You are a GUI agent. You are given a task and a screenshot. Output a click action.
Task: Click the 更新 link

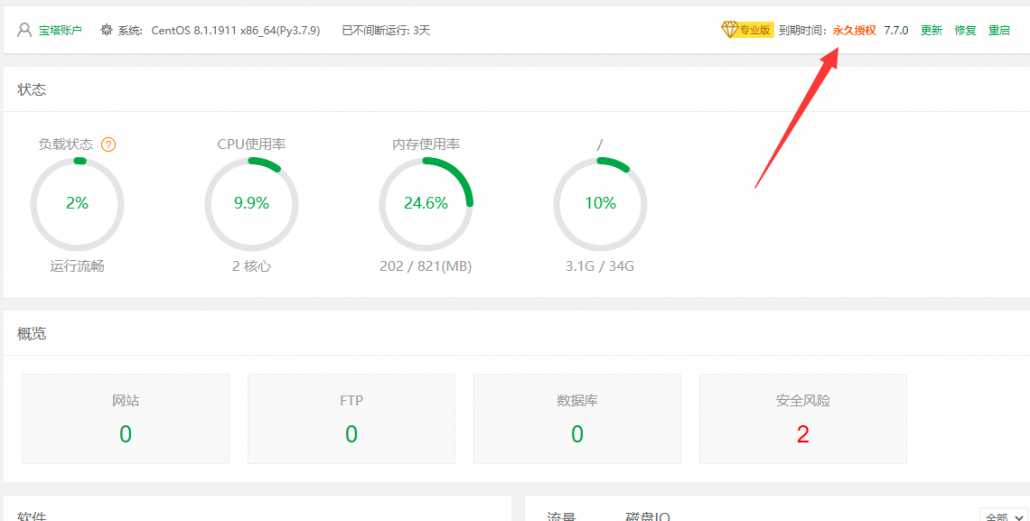[x=931, y=30]
